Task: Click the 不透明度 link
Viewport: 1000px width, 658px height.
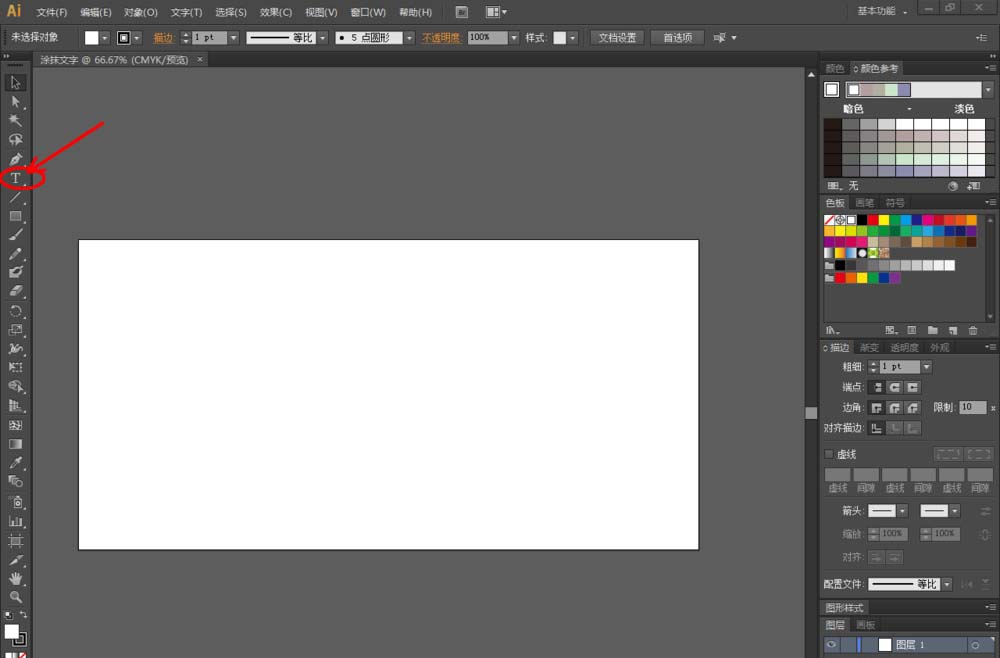Action: pyautogui.click(x=441, y=38)
